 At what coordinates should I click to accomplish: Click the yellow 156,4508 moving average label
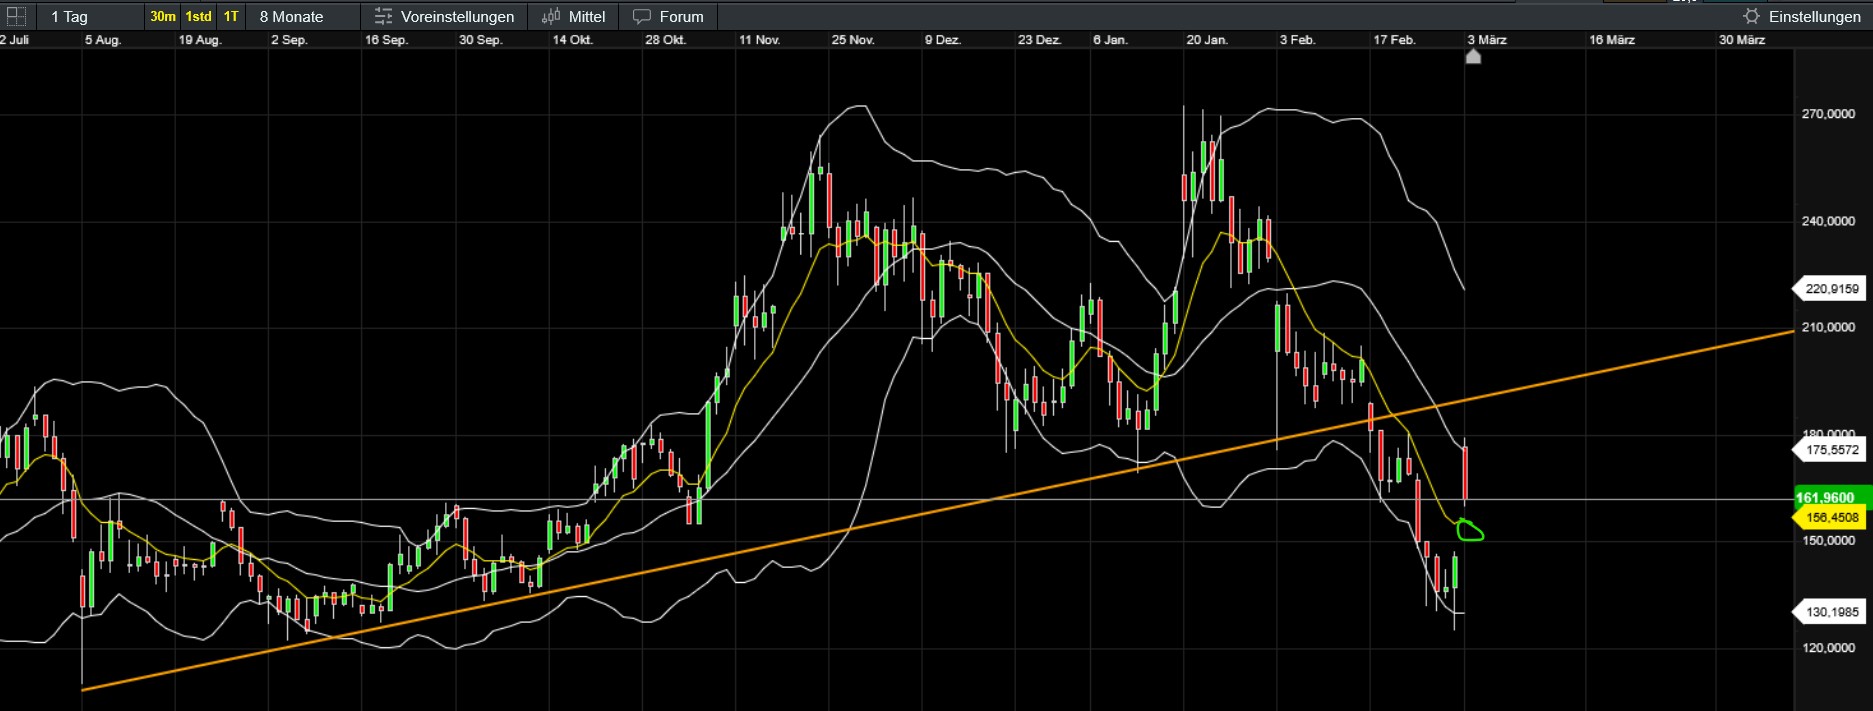[1831, 517]
